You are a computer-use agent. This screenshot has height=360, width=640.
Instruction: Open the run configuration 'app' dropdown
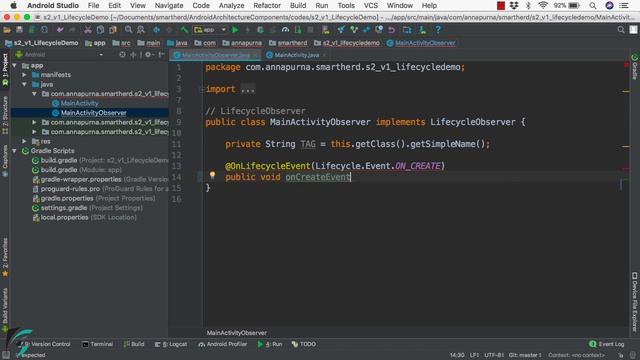(210, 30)
